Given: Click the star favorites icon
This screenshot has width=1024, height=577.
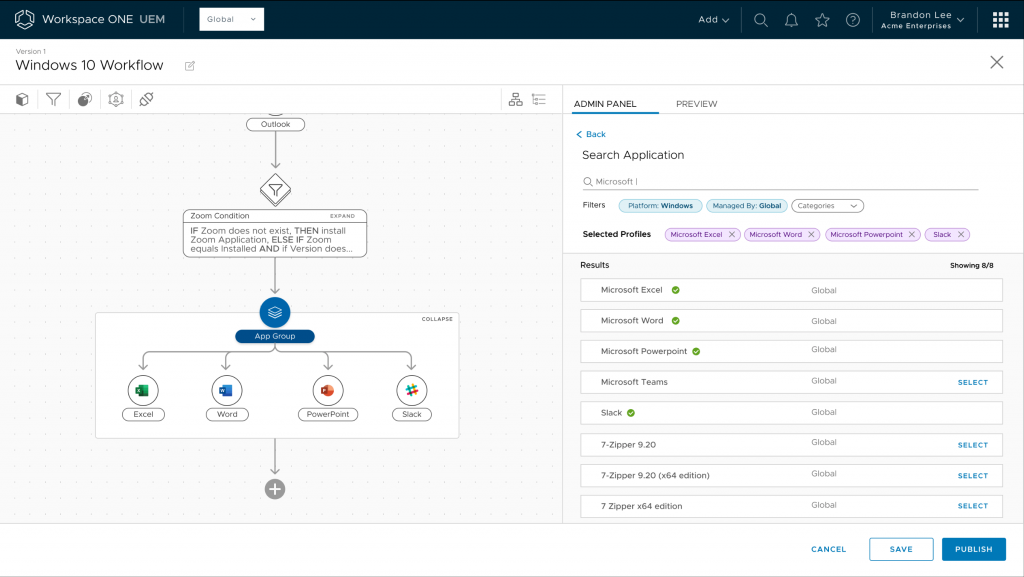Looking at the screenshot, I should click(x=822, y=20).
